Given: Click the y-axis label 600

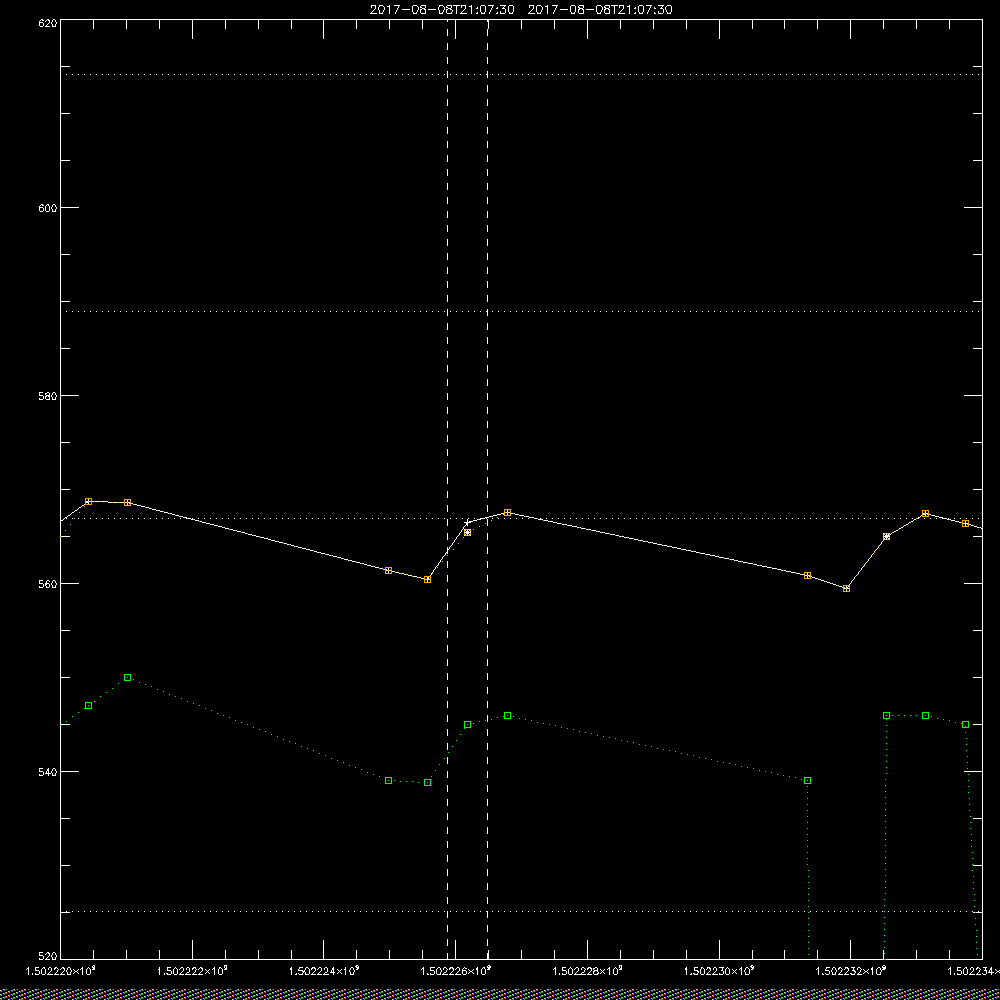Looking at the screenshot, I should pos(48,208).
